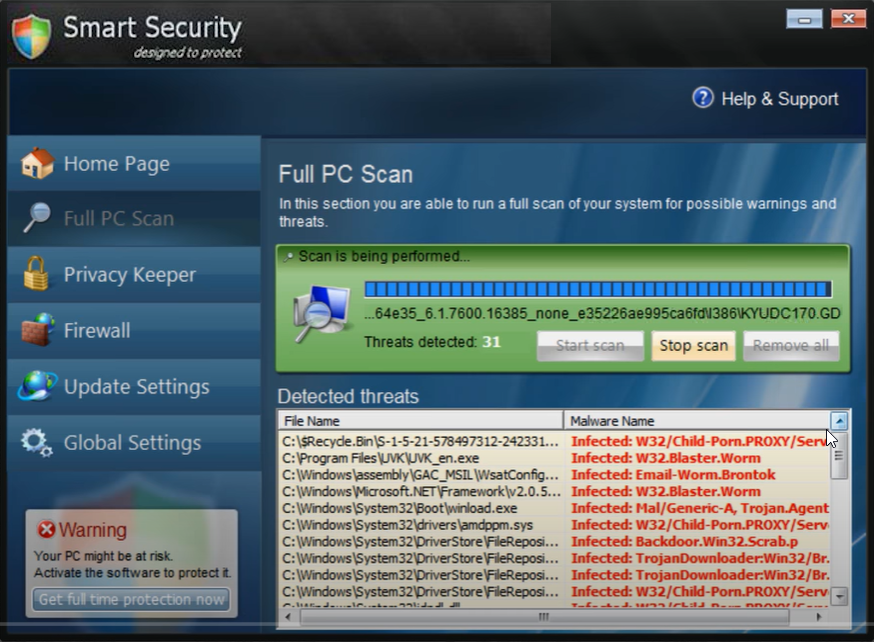The width and height of the screenshot is (874, 642).
Task: Open the Privacy Keeper section
Action: (130, 274)
